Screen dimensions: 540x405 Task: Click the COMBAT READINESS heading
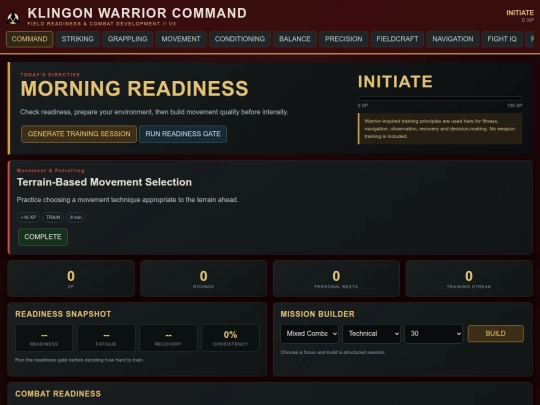[58, 394]
